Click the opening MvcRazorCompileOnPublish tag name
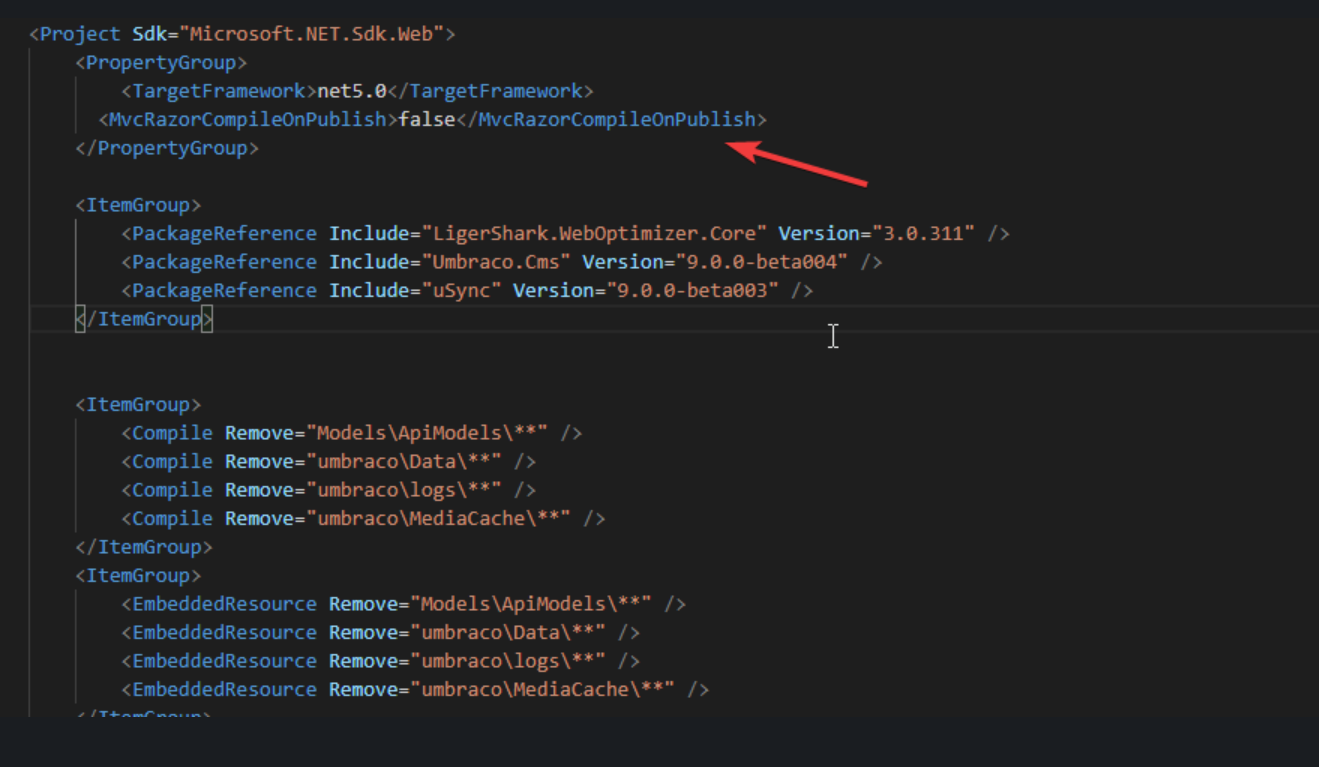 (x=247, y=120)
